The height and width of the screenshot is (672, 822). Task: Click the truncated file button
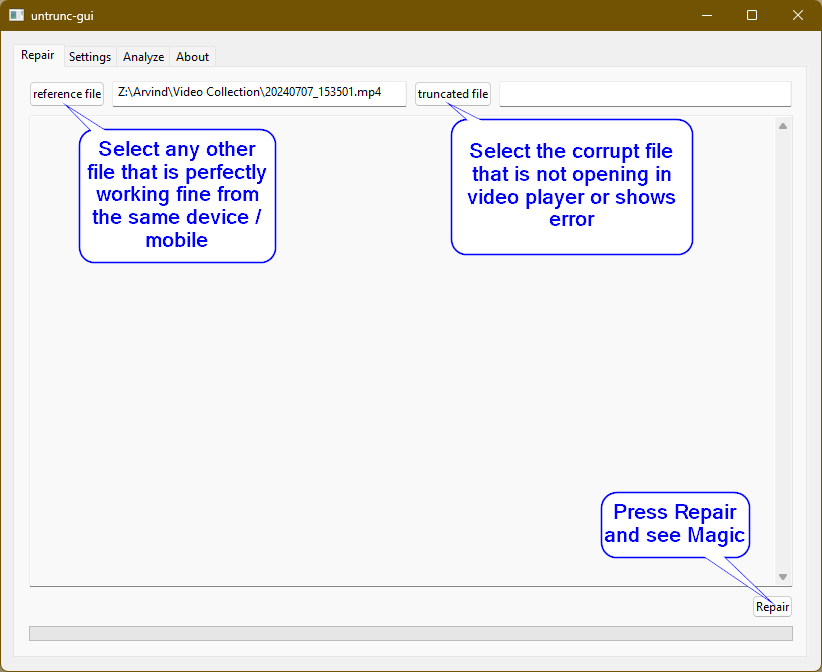[453, 94]
